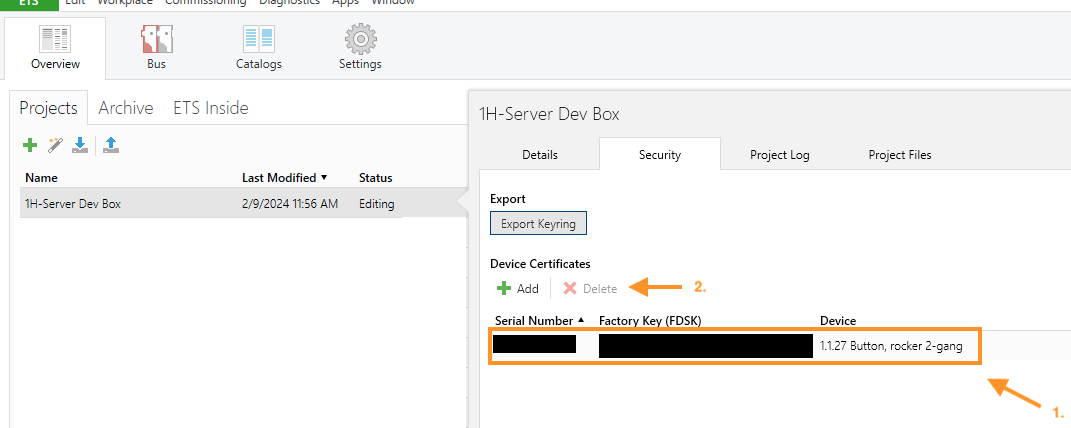Open the Project Files tab

(x=900, y=154)
